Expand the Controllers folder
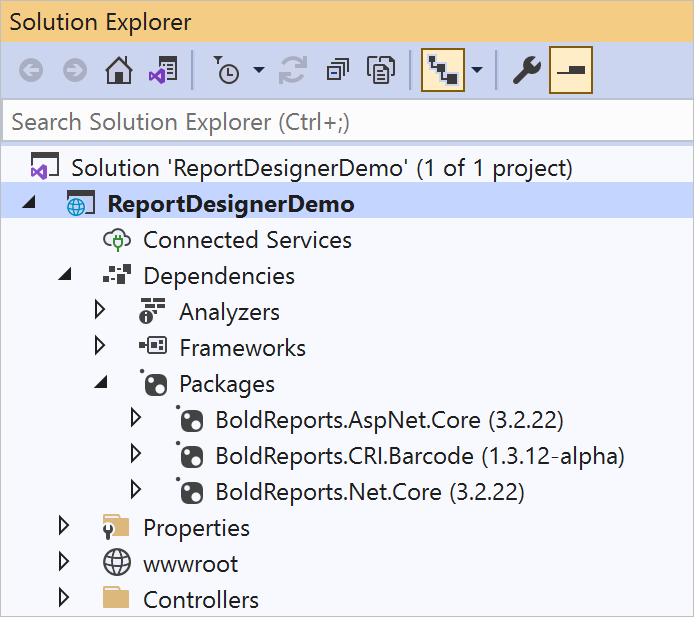The width and height of the screenshot is (694, 617). [x=64, y=598]
